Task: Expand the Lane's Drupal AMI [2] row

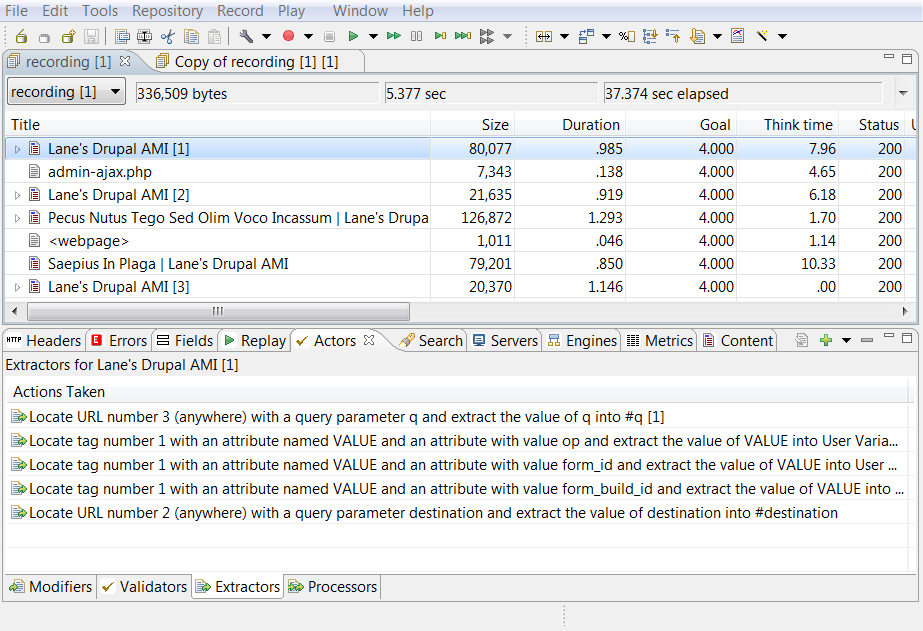Action: pyautogui.click(x=17, y=195)
